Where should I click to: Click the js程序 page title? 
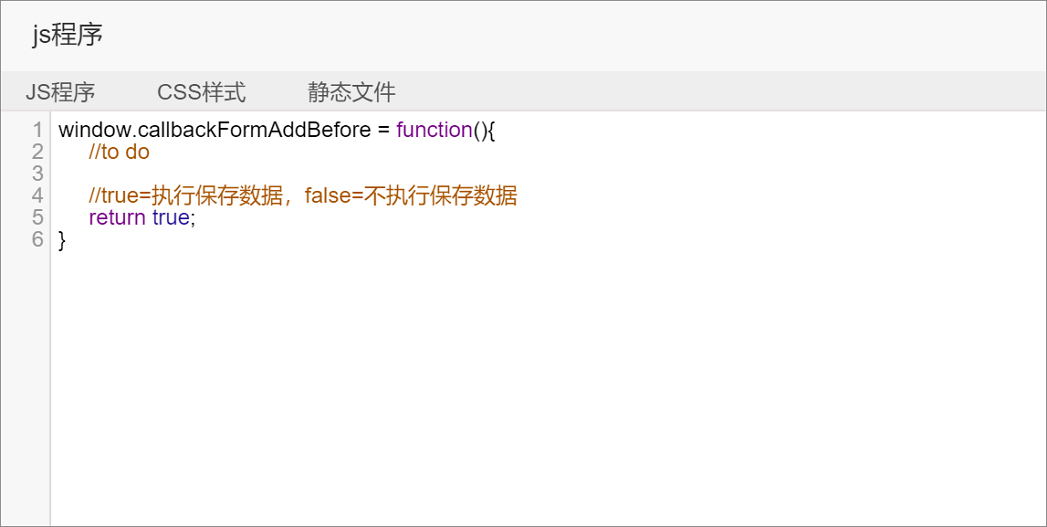pyautogui.click(x=67, y=35)
